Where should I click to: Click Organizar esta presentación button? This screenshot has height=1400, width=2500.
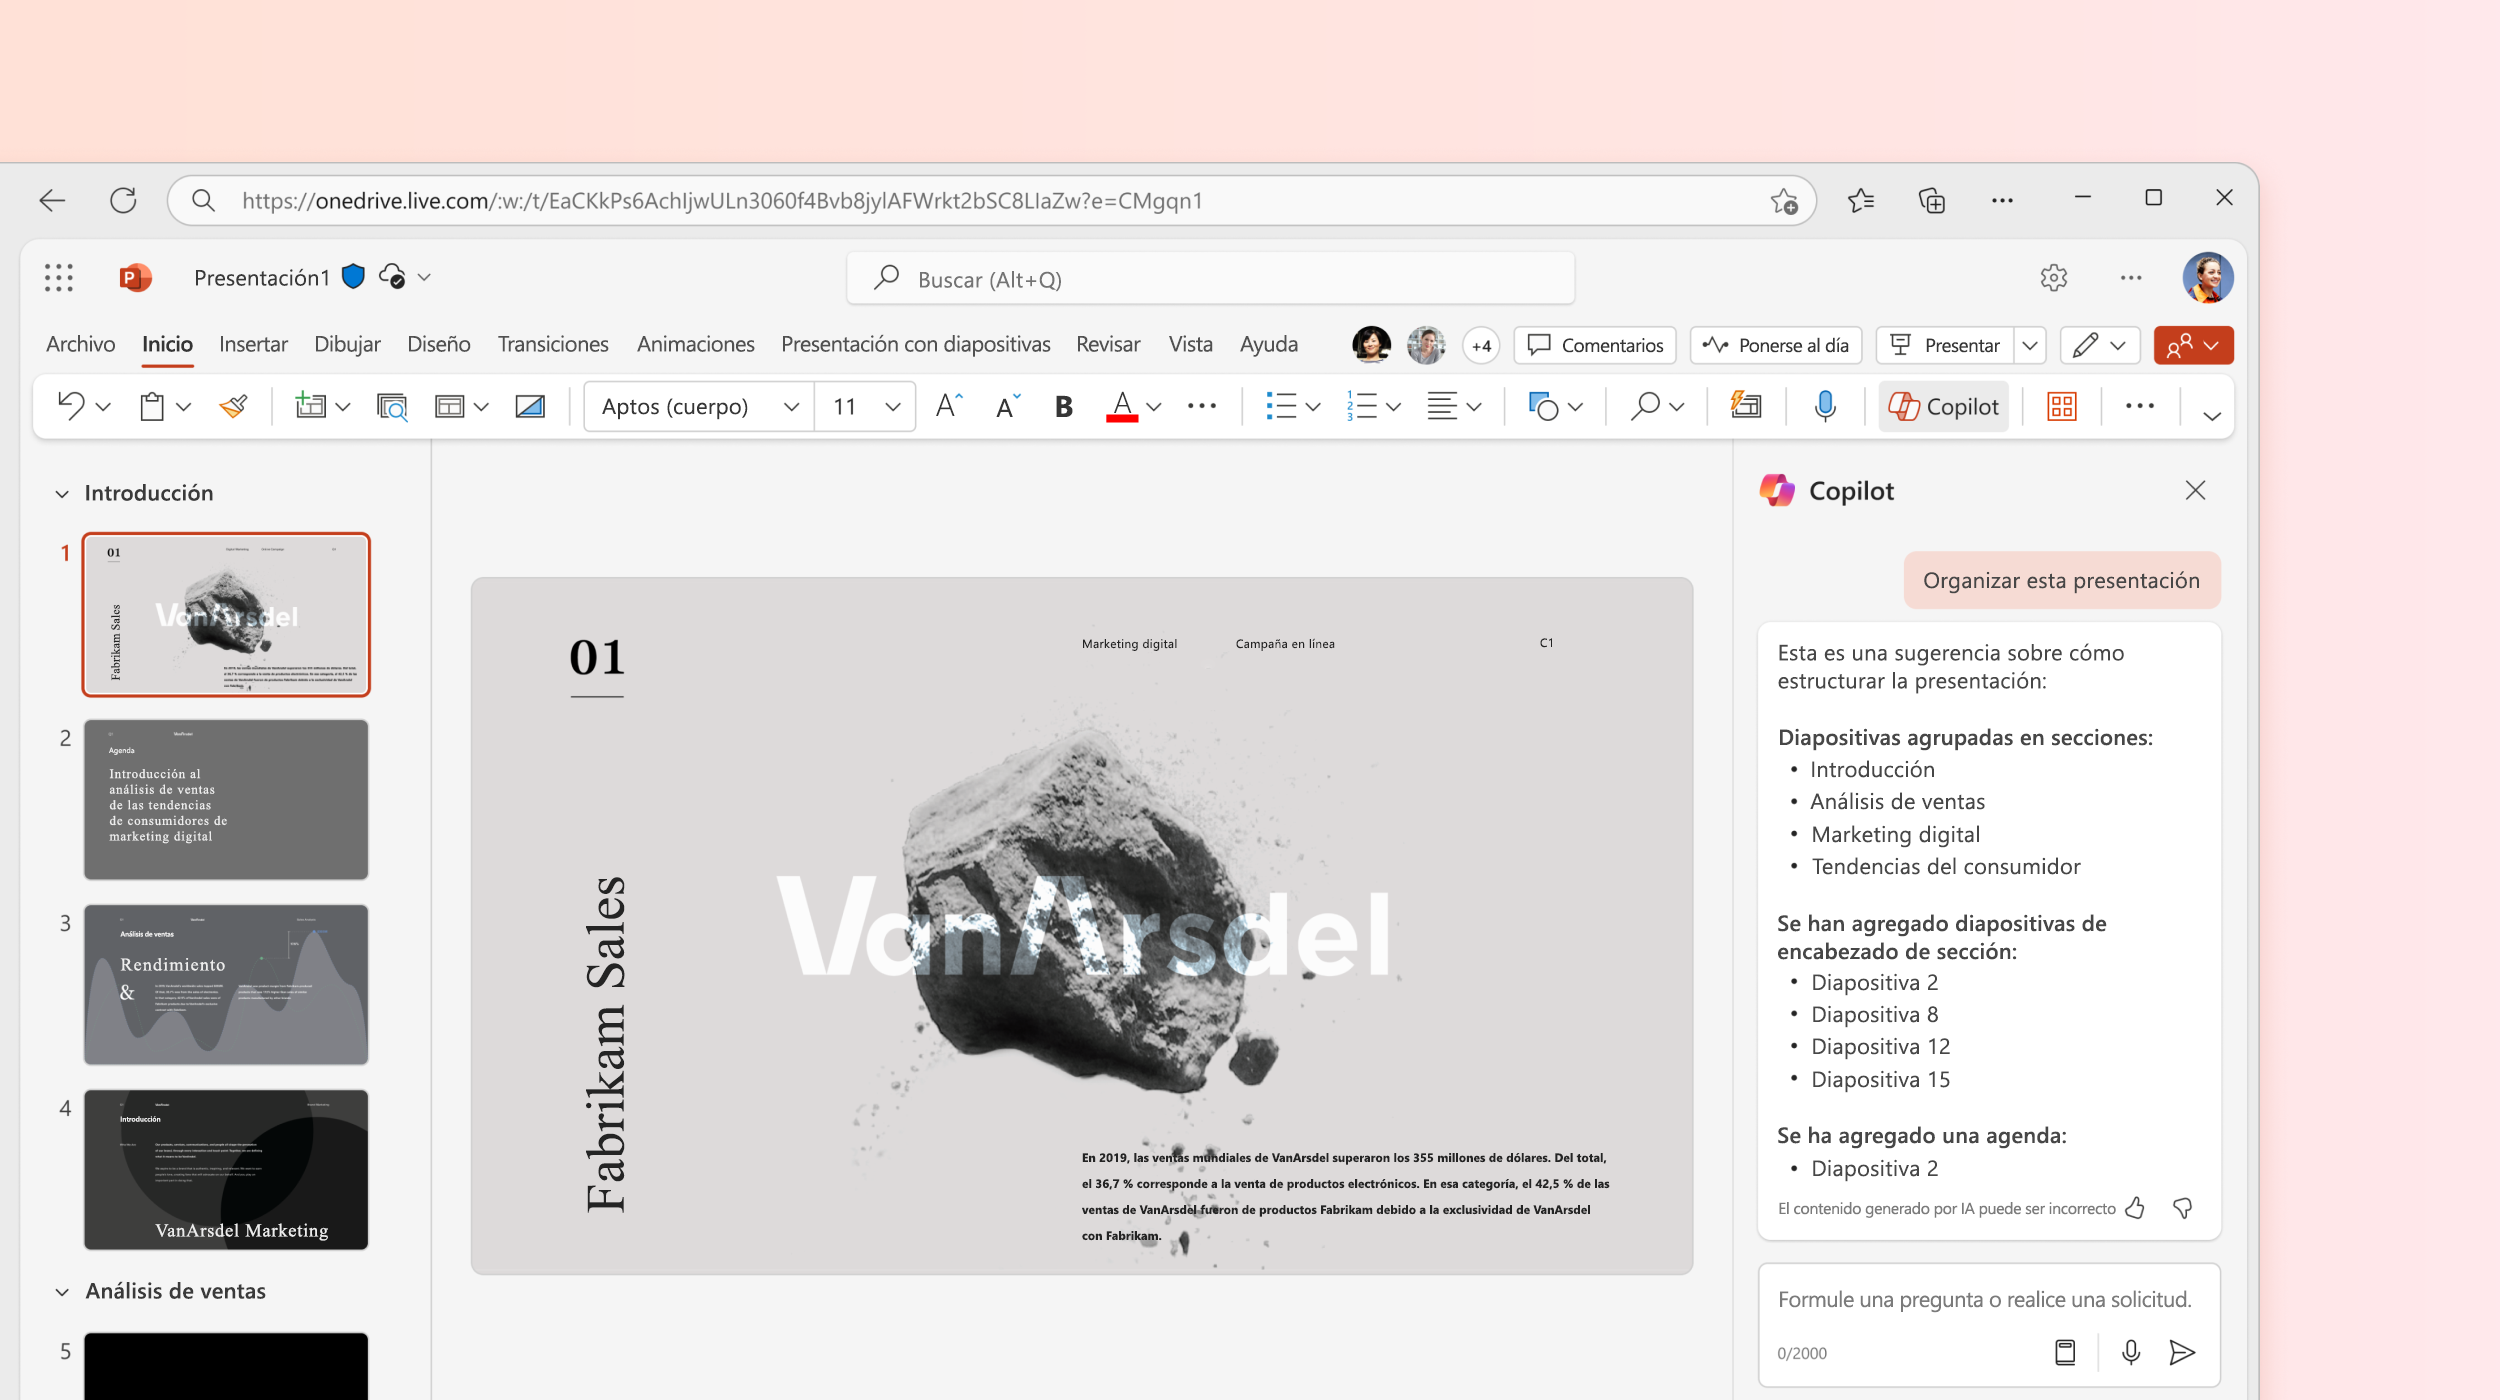coord(2060,579)
